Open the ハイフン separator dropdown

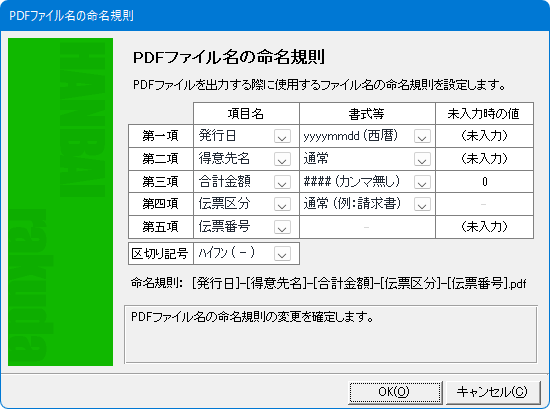coord(282,254)
